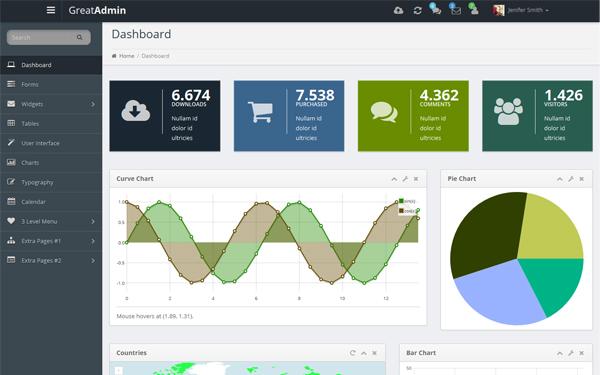Click the GreatAdmin logo
This screenshot has height=375, width=600.
tap(97, 10)
